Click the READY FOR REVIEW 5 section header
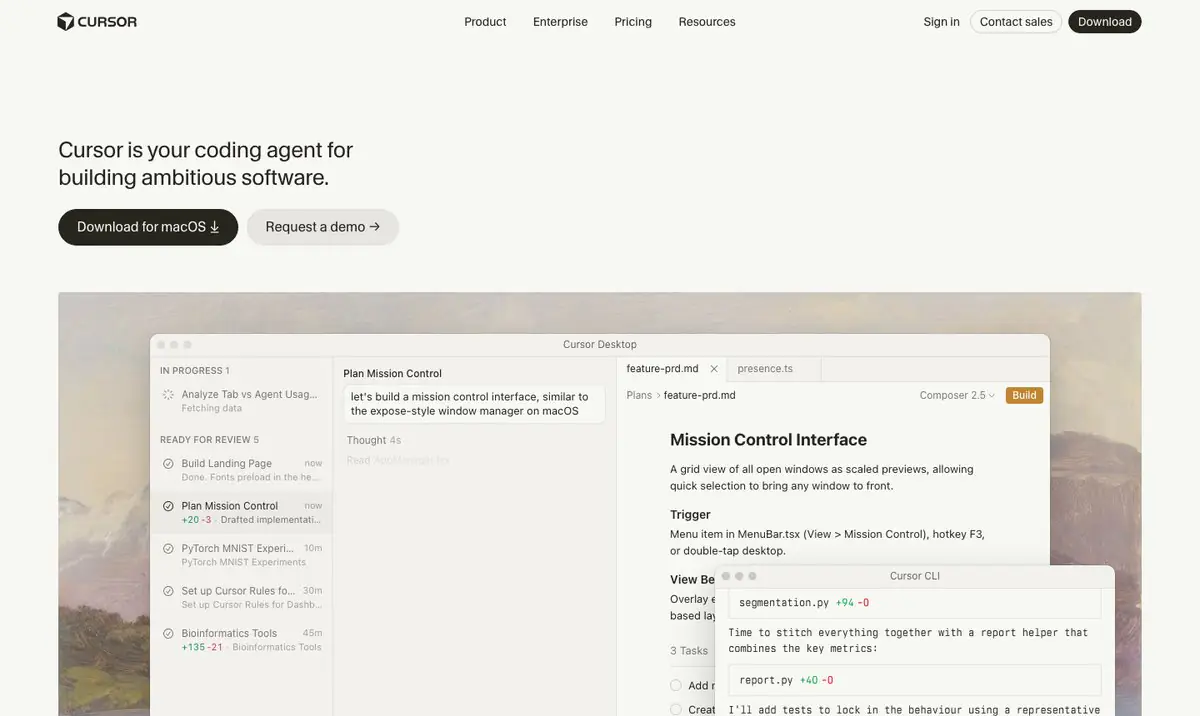The width and height of the screenshot is (1200, 716). tap(209, 440)
